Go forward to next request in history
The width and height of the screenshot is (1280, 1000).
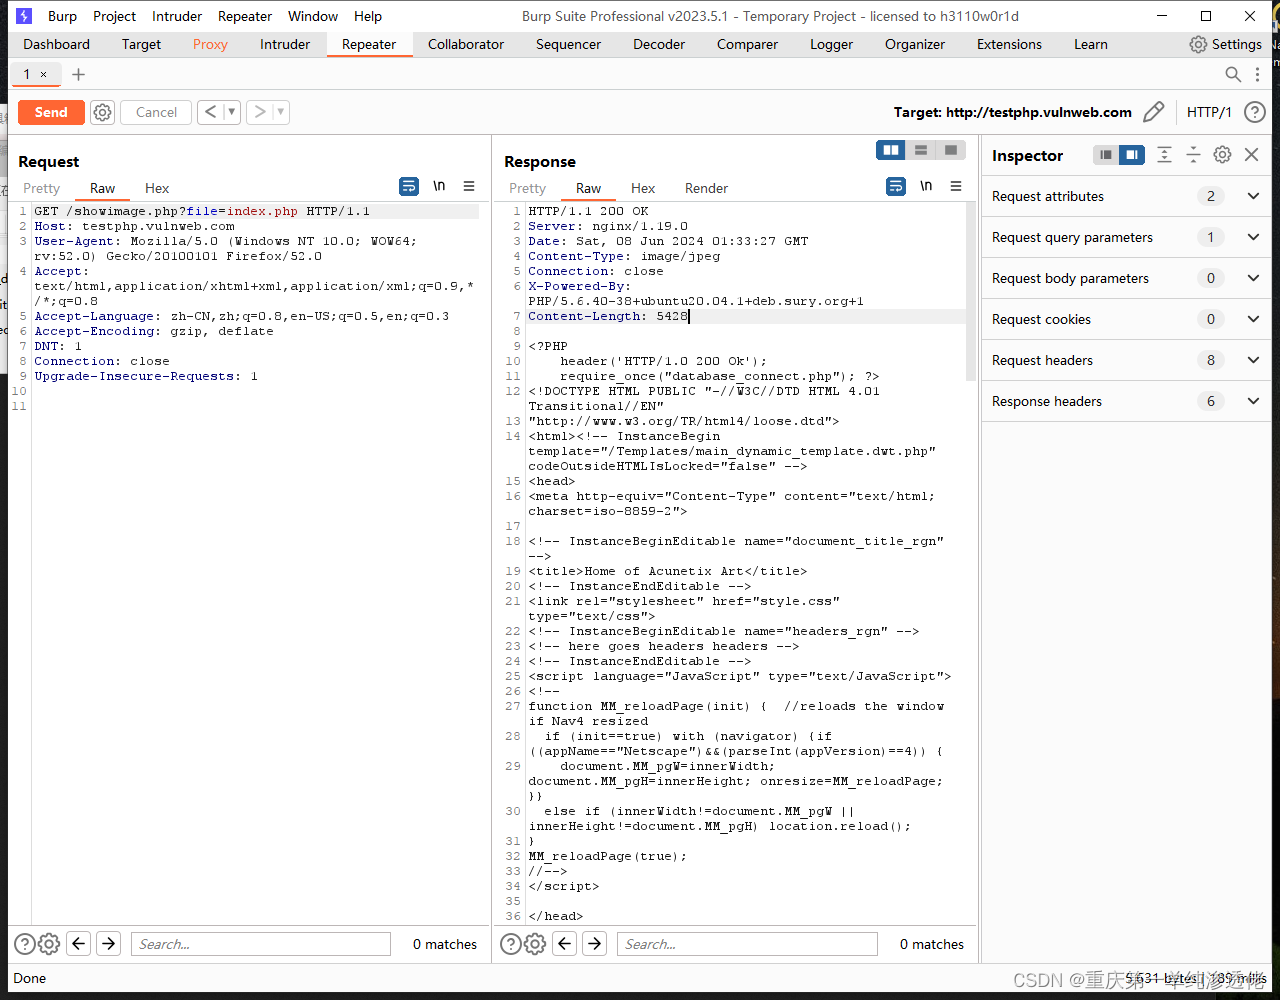point(260,112)
